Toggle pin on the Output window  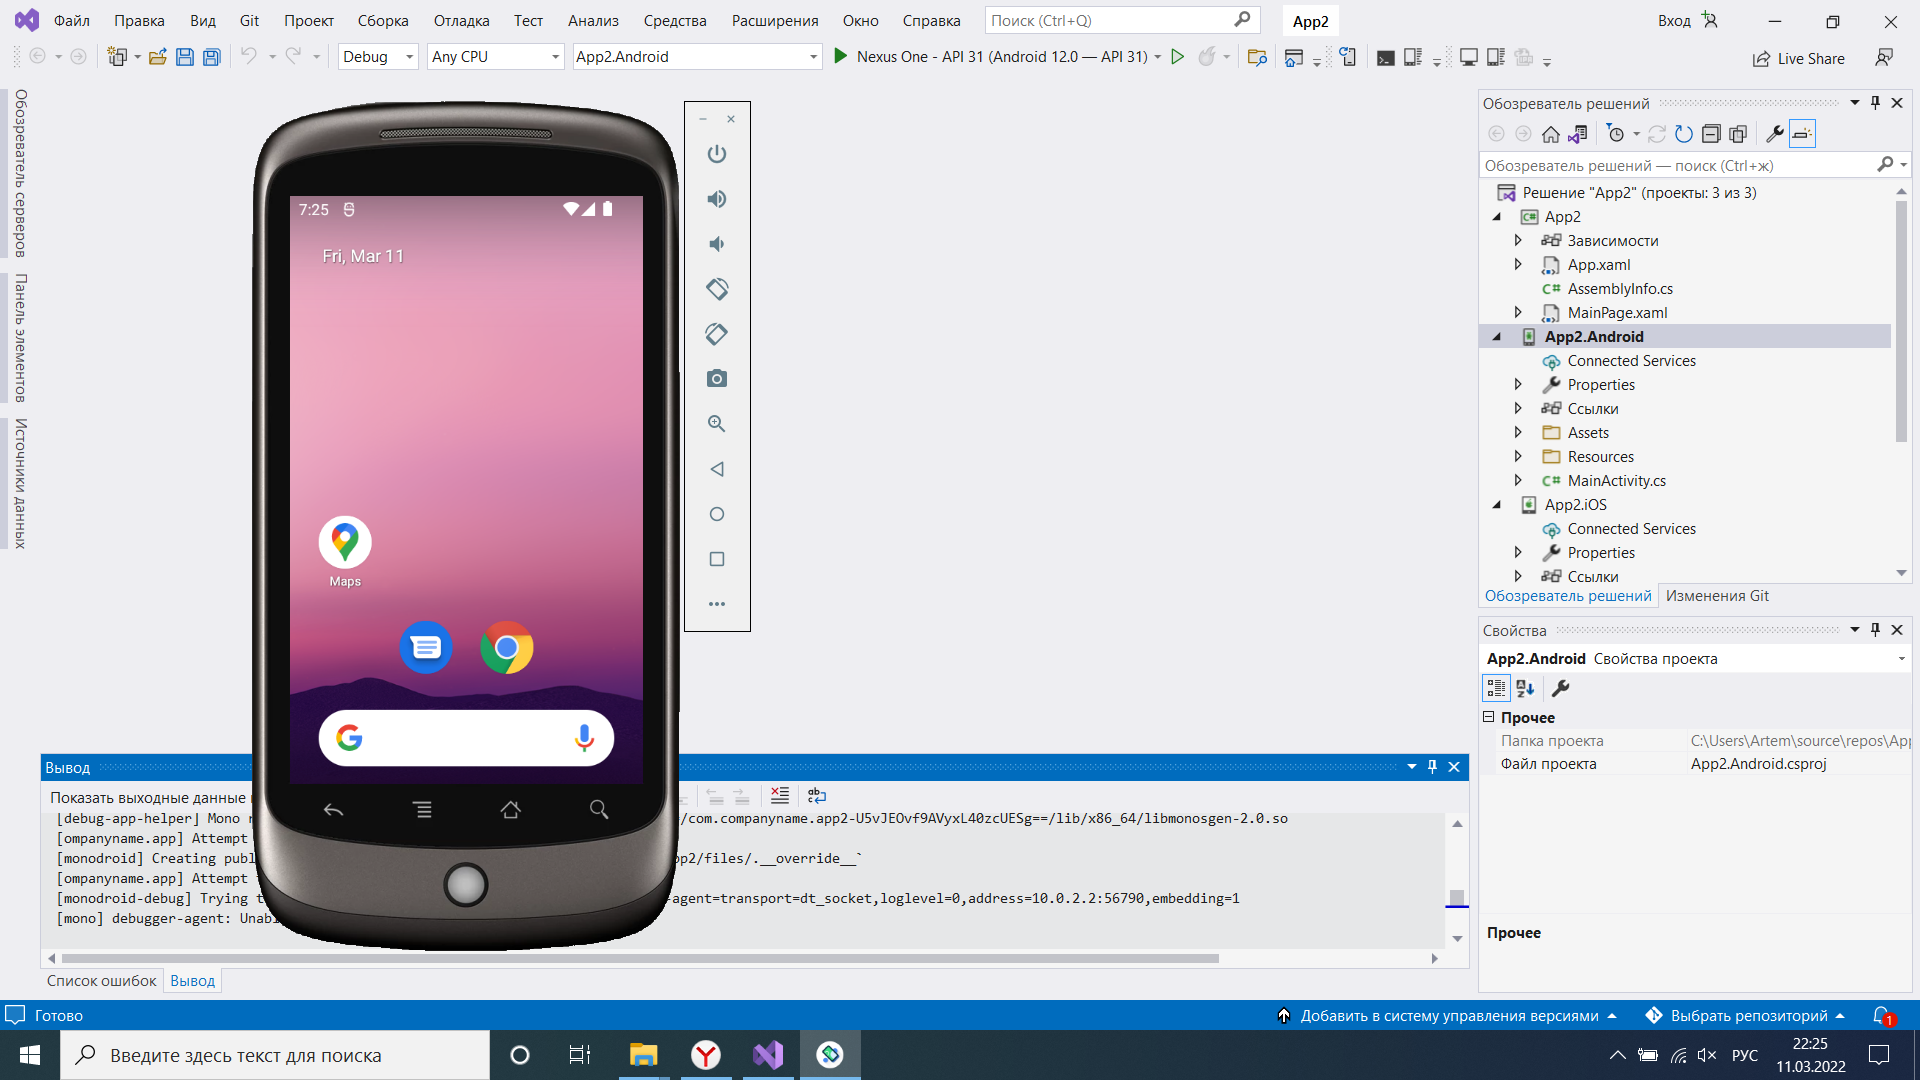point(1432,767)
